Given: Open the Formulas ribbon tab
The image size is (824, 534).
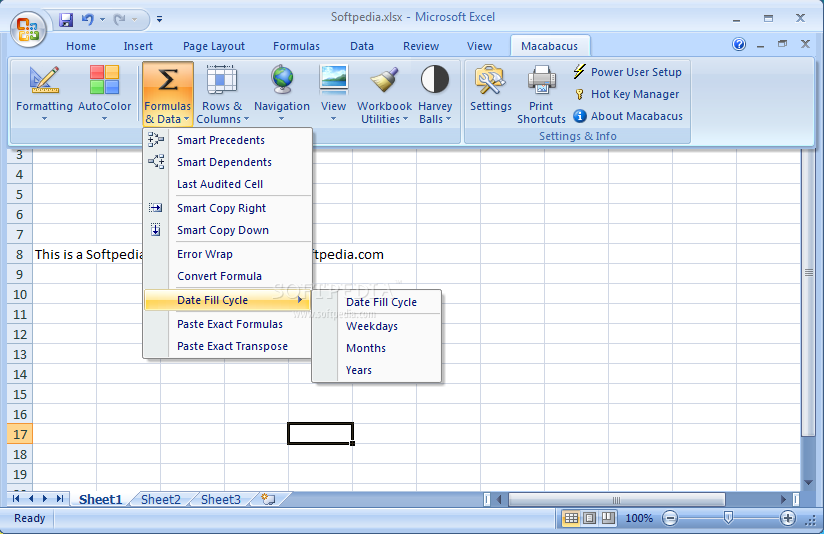Looking at the screenshot, I should click(296, 46).
